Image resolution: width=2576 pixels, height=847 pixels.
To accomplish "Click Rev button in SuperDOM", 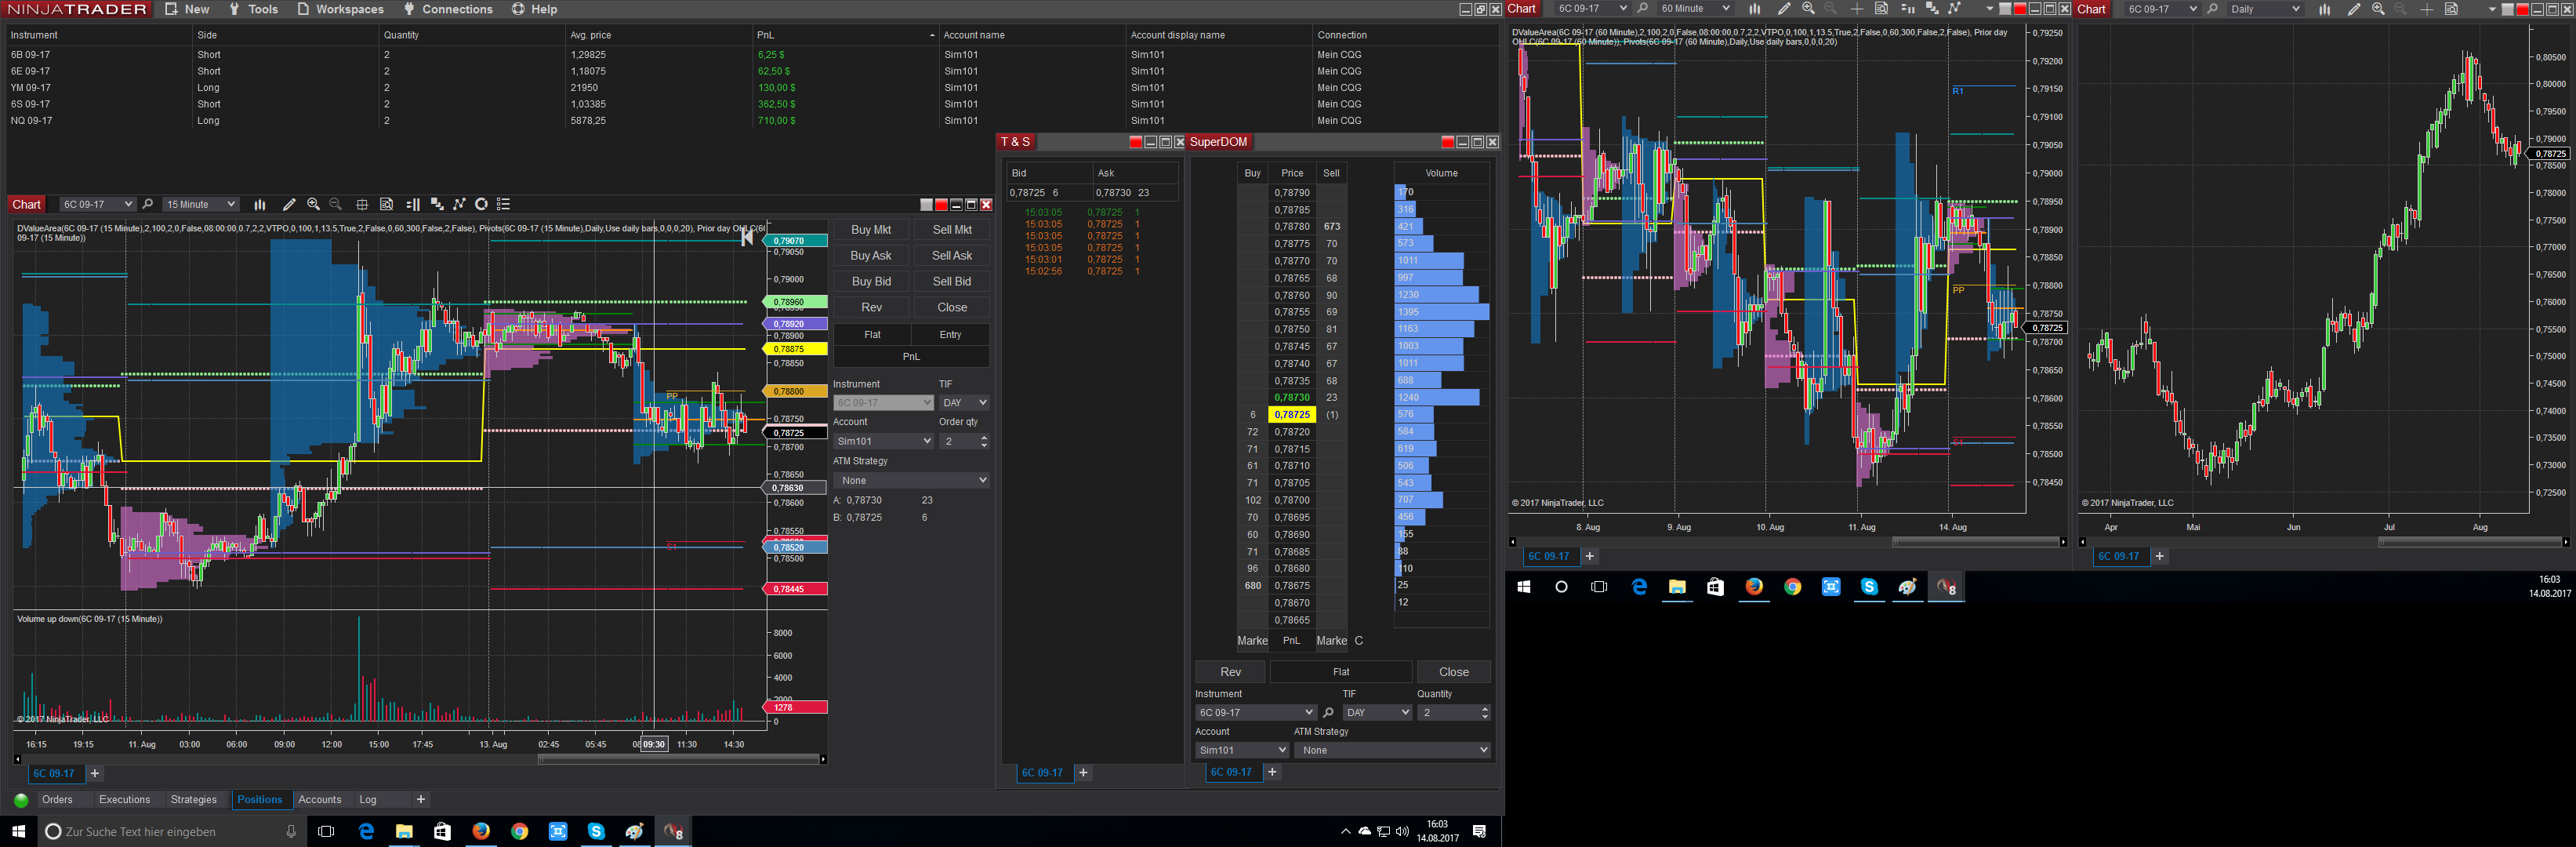I will click(x=1230, y=671).
